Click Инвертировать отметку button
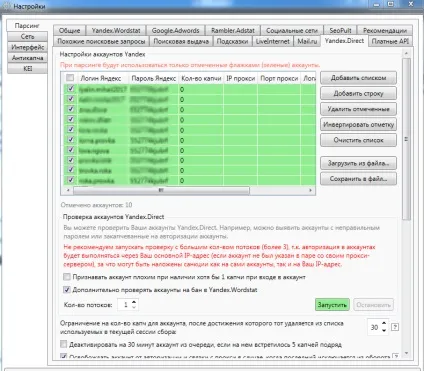The image size is (424, 371). tap(358, 125)
